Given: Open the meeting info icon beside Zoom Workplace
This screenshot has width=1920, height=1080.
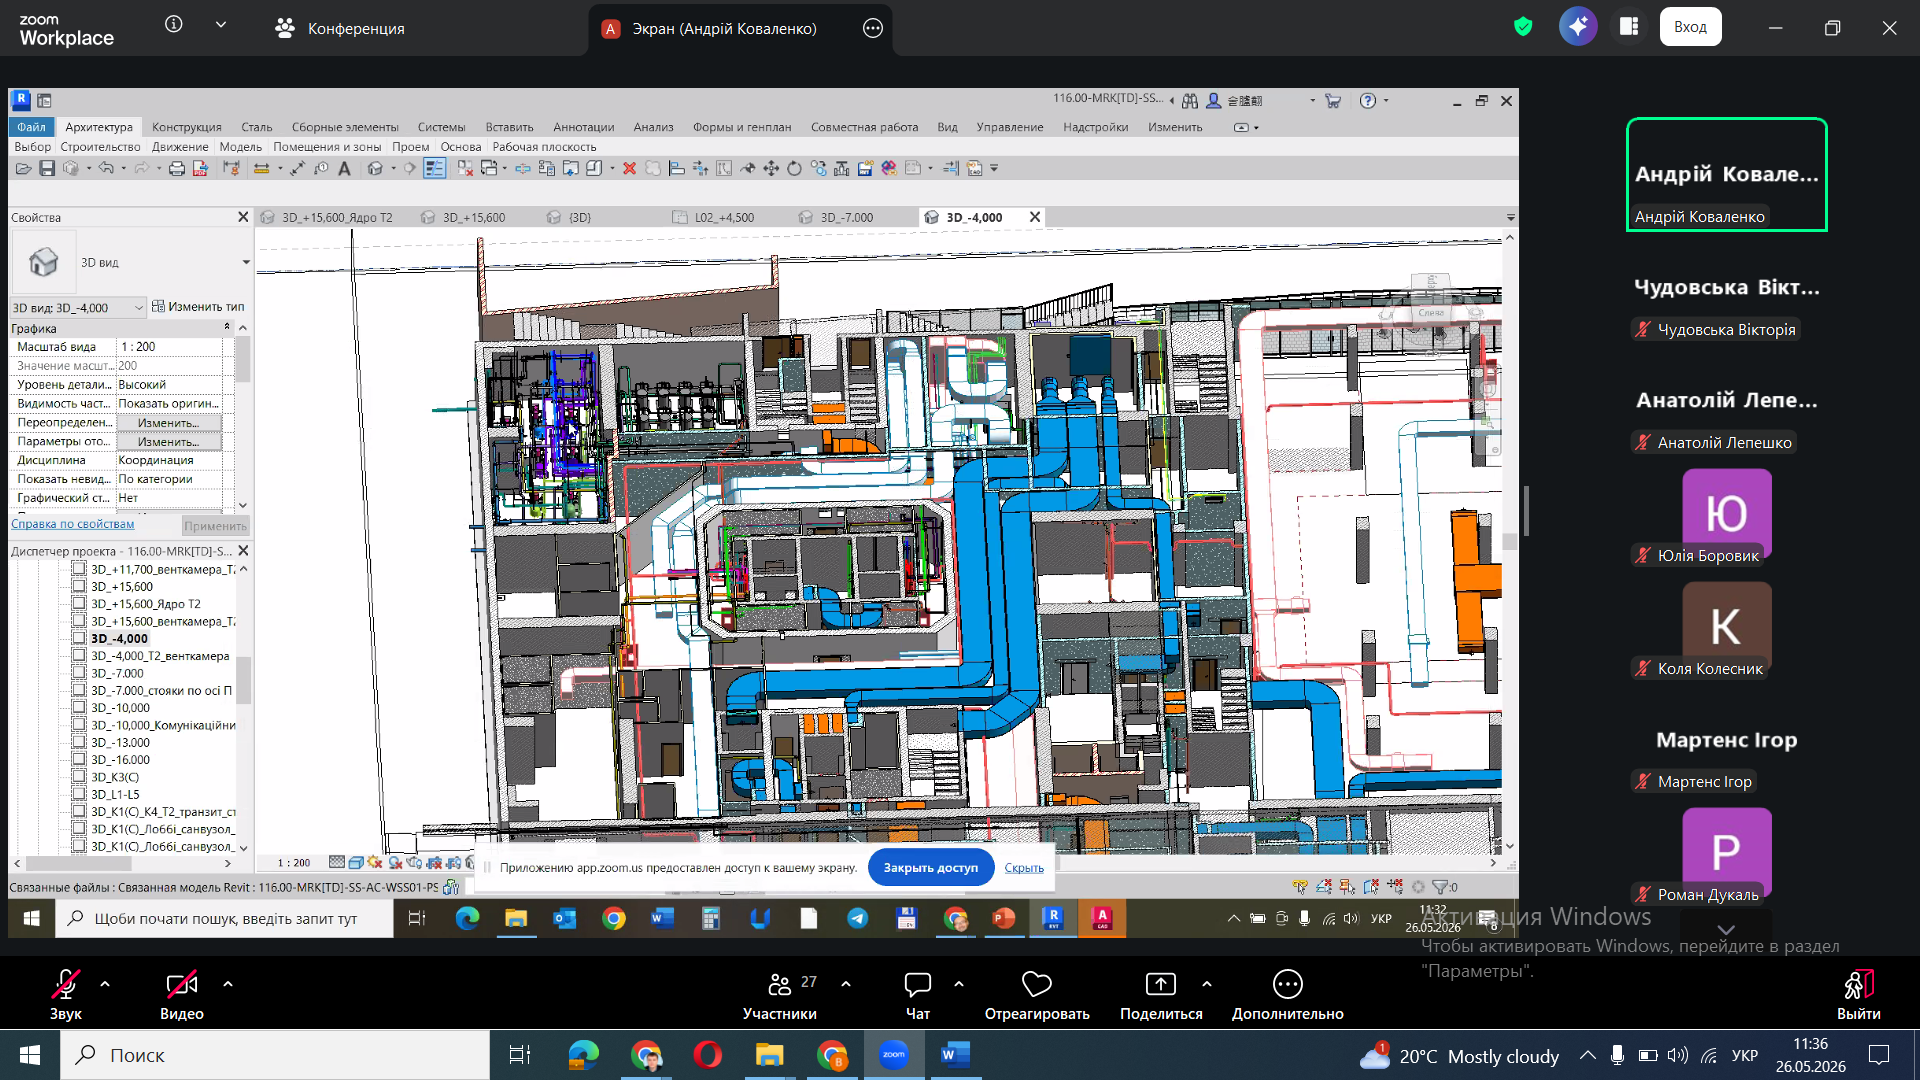Looking at the screenshot, I should point(174,24).
